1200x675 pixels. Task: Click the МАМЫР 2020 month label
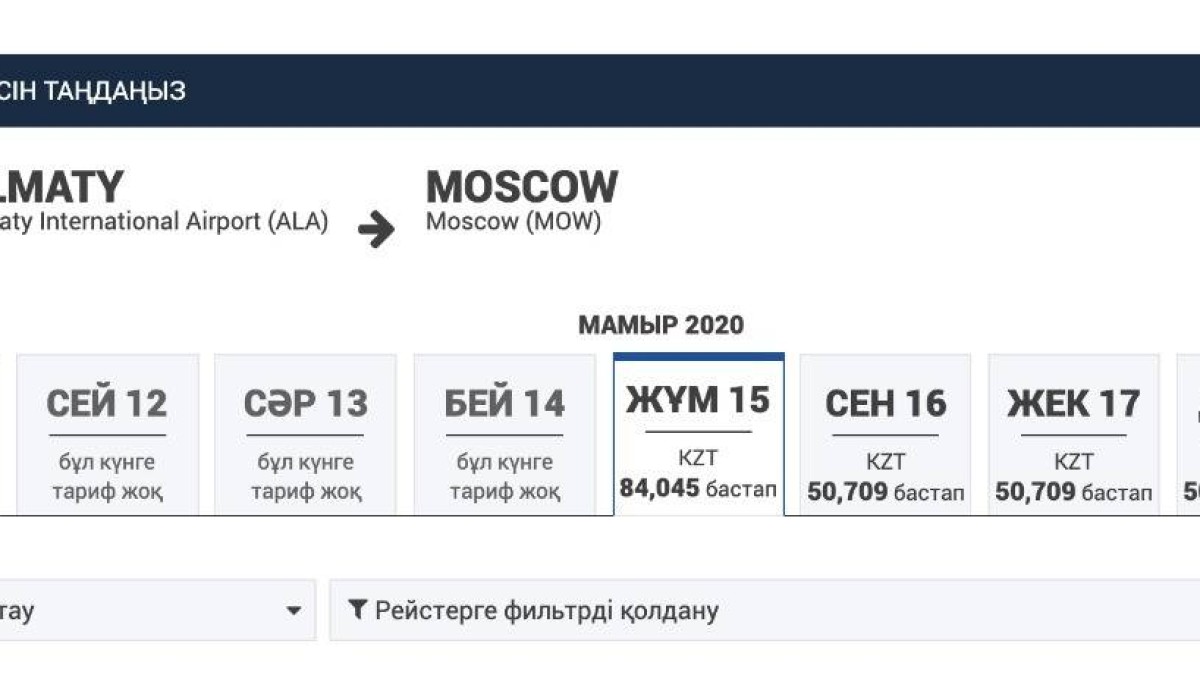click(661, 325)
